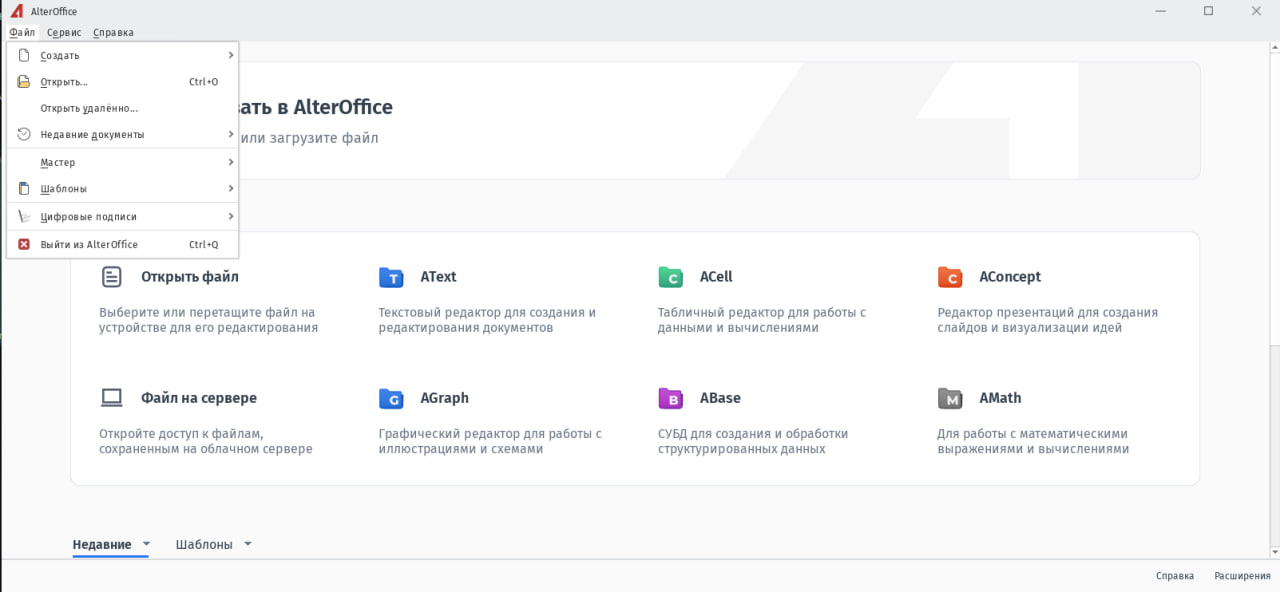The width and height of the screenshot is (1280, 592).
Task: Open the Сервис menu
Action: (64, 32)
